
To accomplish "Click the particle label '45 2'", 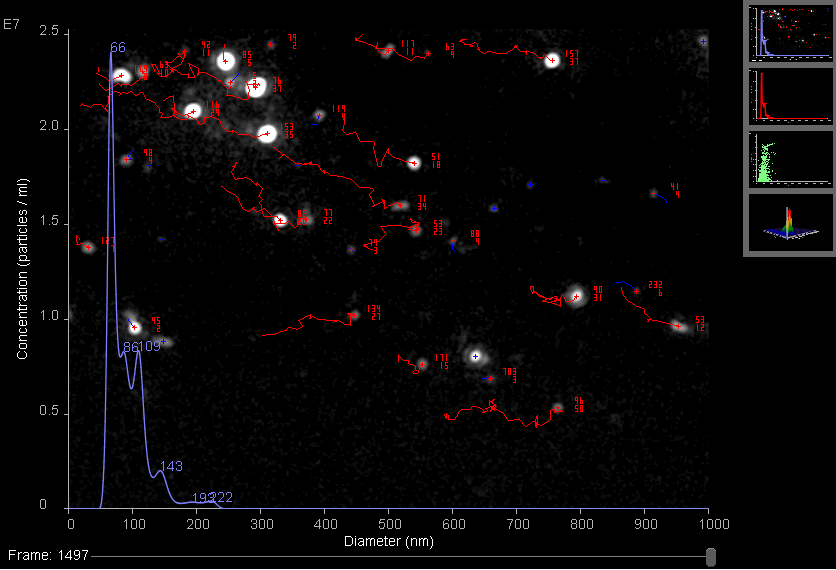I will [156, 325].
